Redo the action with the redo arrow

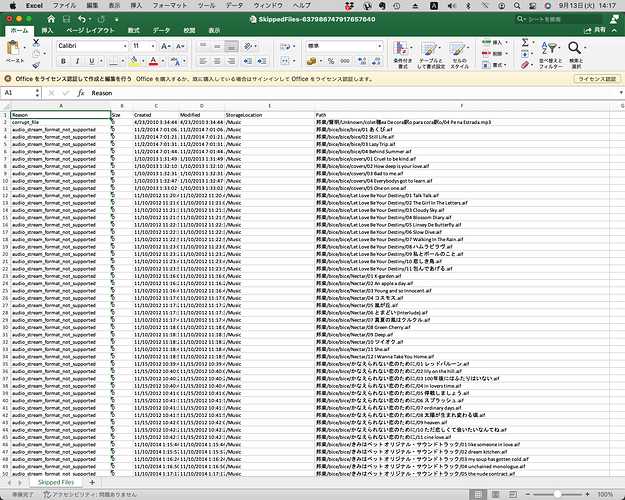101,19
